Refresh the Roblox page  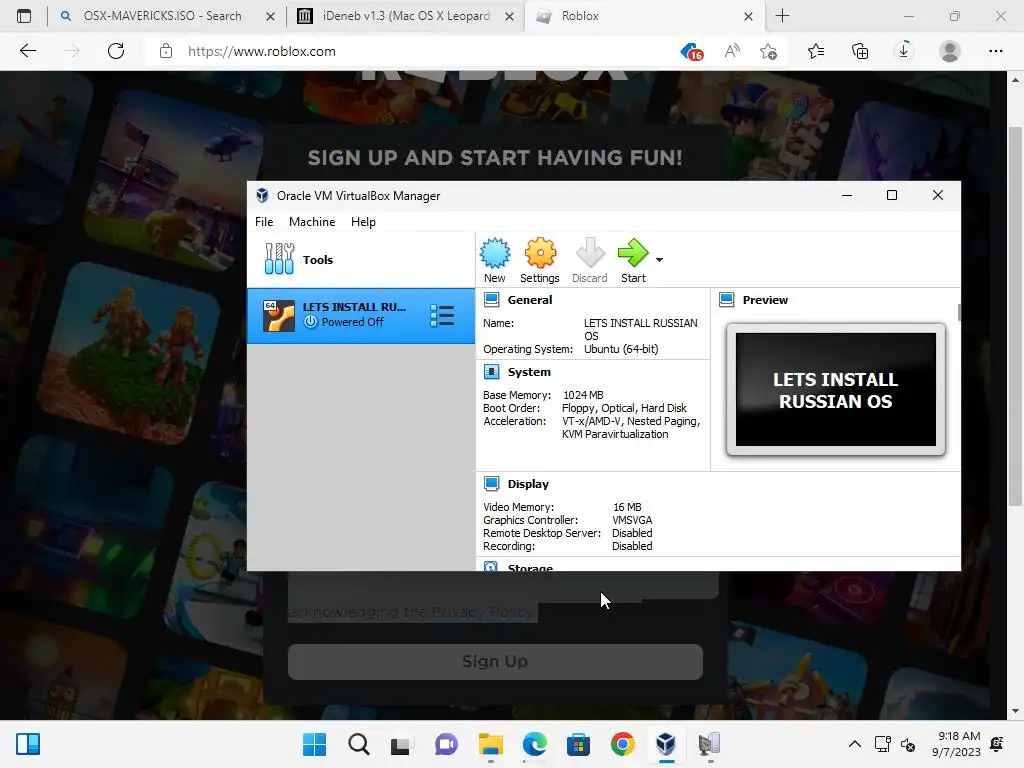116,51
